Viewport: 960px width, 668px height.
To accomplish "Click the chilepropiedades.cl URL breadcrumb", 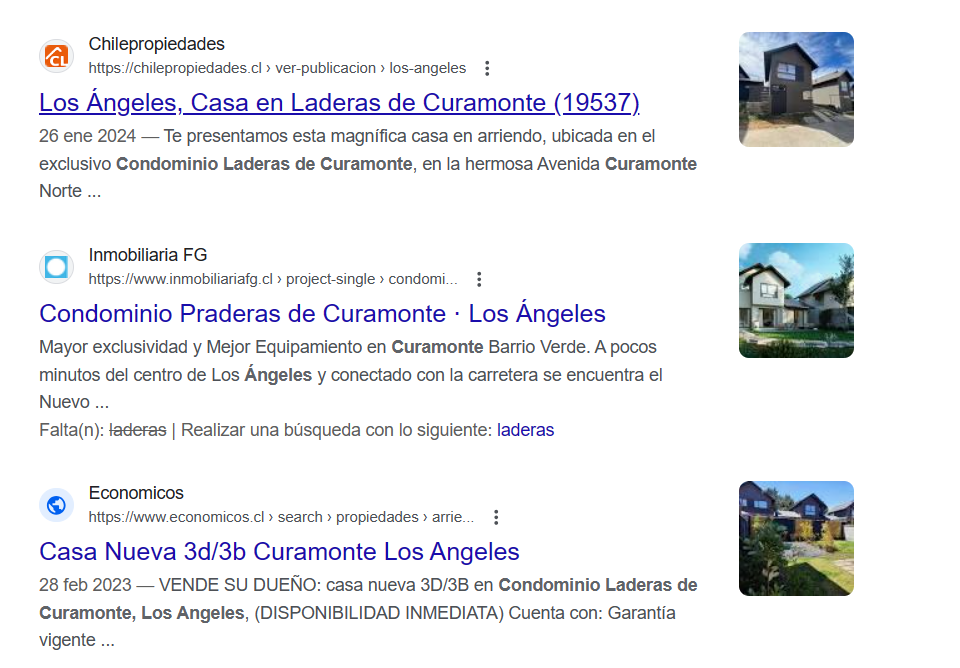I will 277,68.
